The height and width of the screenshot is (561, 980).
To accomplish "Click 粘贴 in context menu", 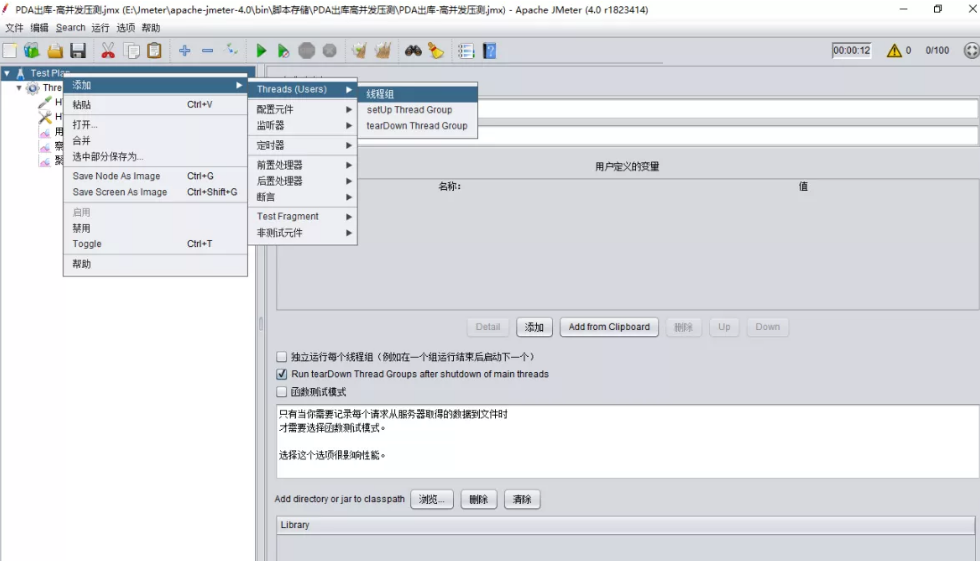I will 155,104.
